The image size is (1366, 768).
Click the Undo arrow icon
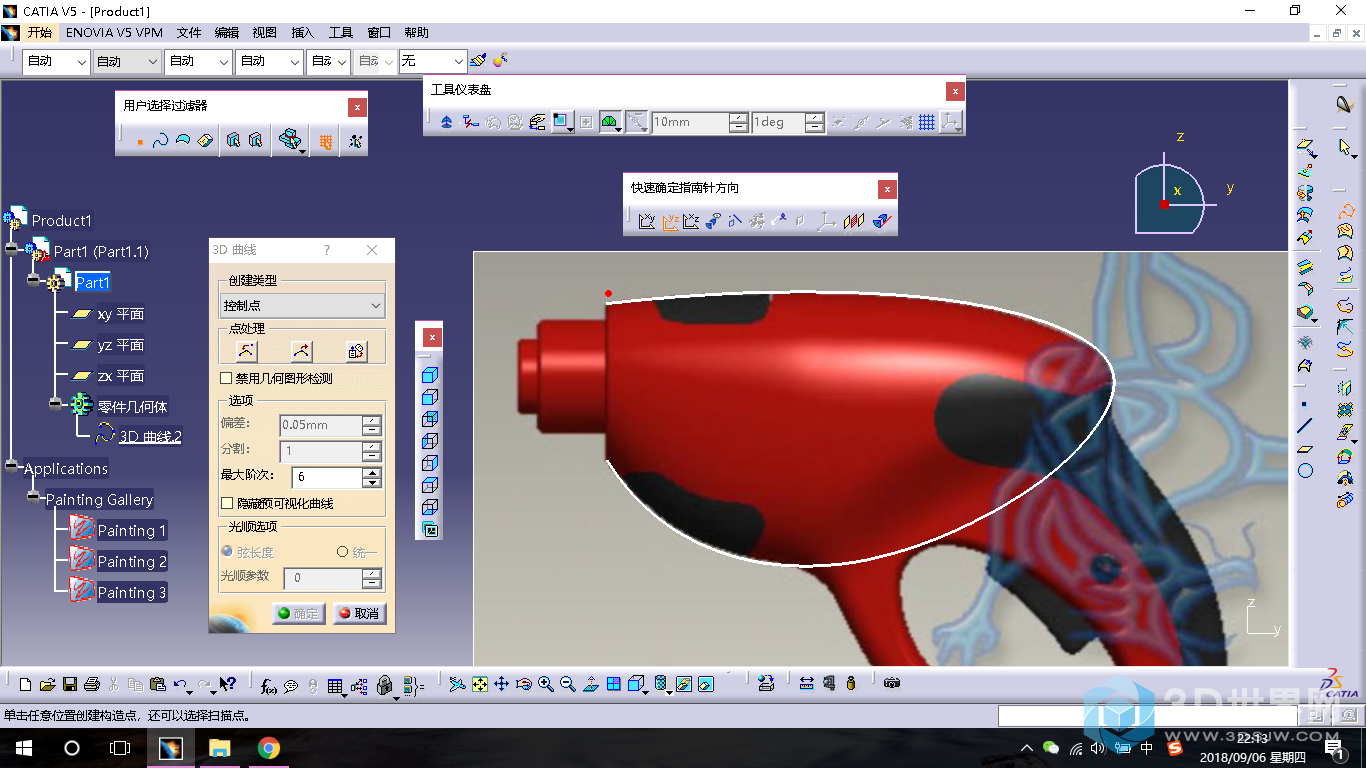coord(179,685)
